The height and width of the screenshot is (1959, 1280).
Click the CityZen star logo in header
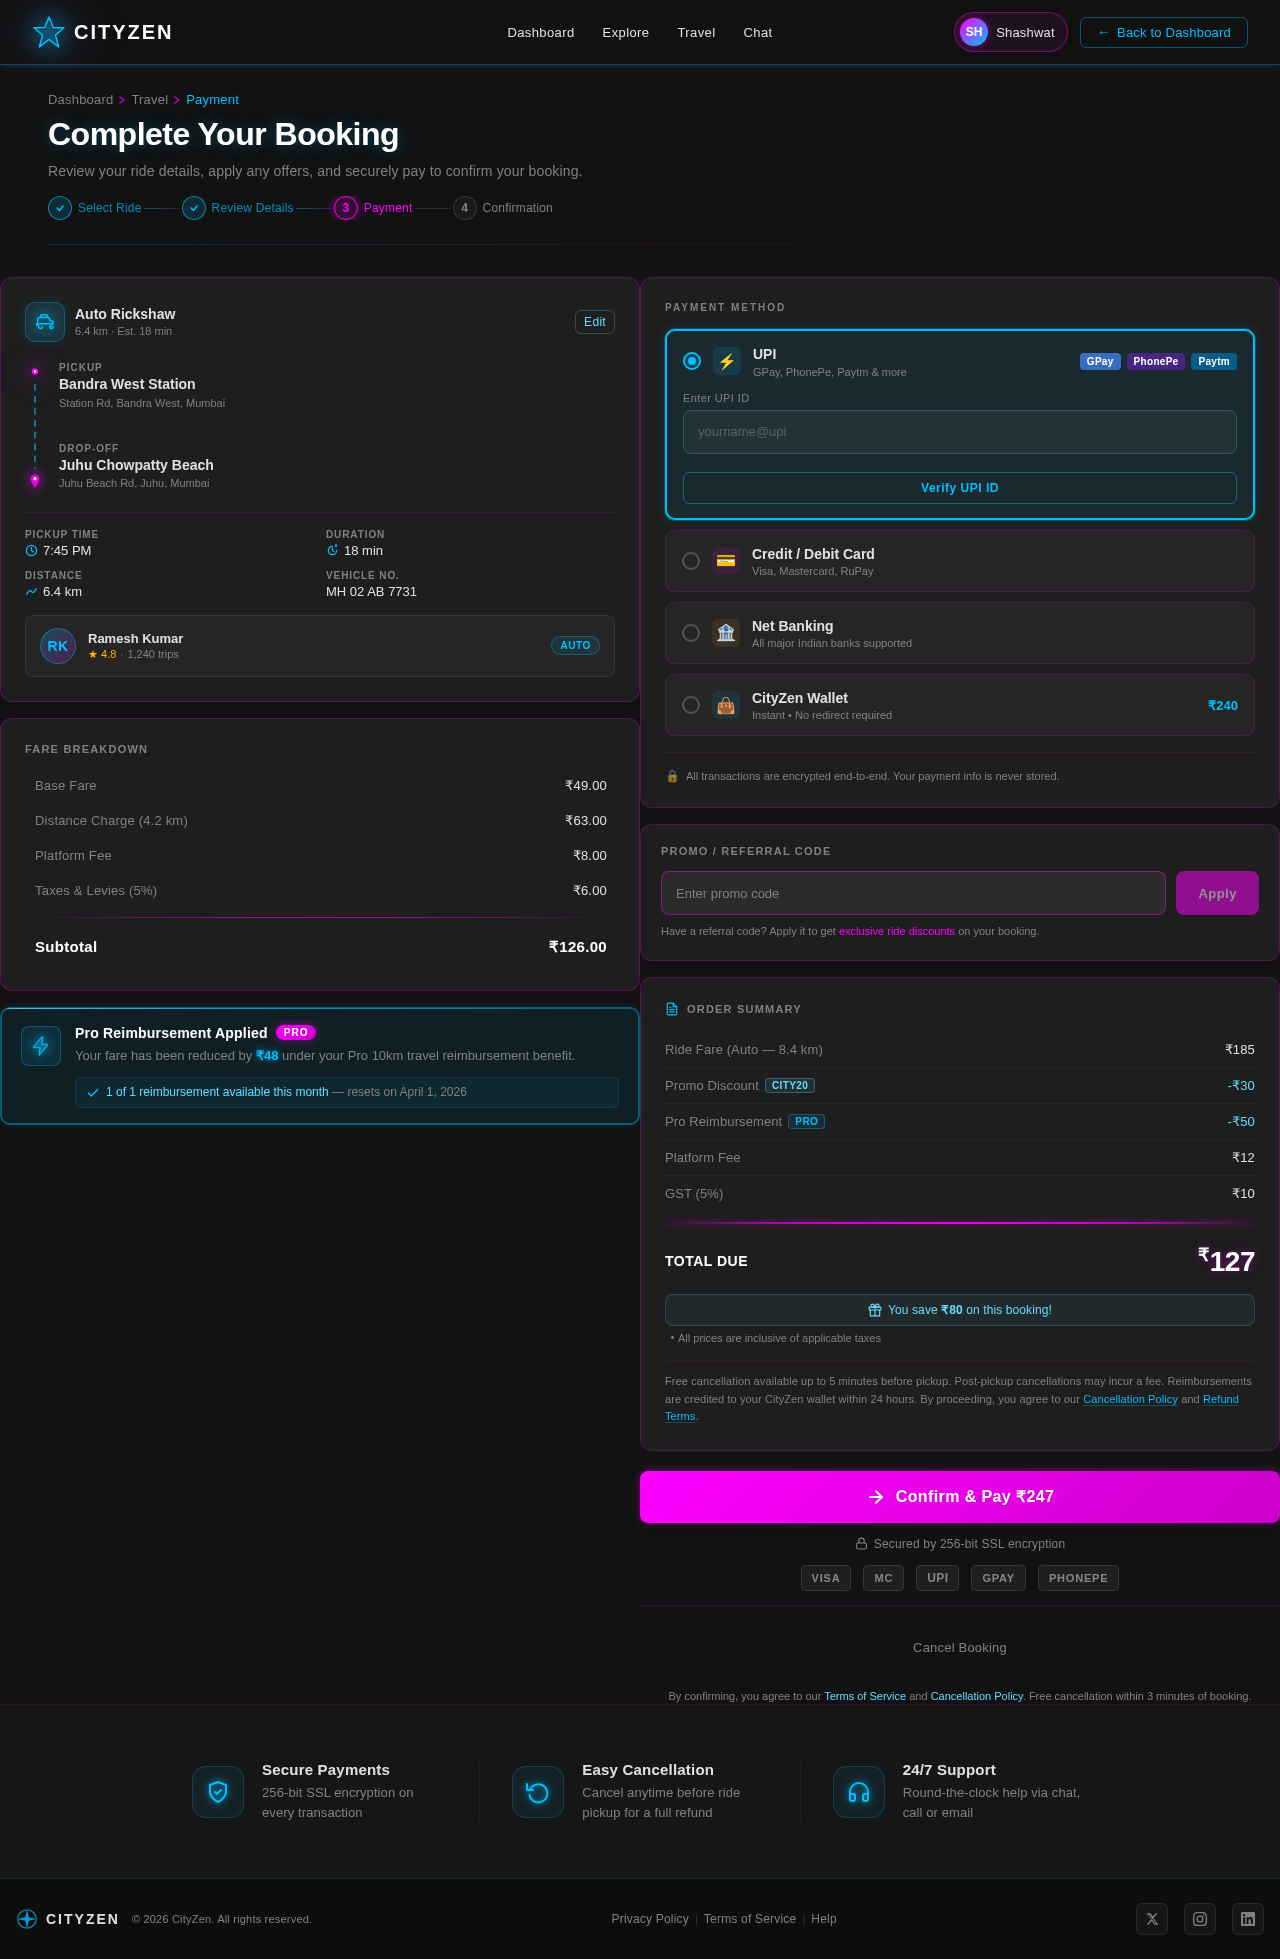pos(49,32)
